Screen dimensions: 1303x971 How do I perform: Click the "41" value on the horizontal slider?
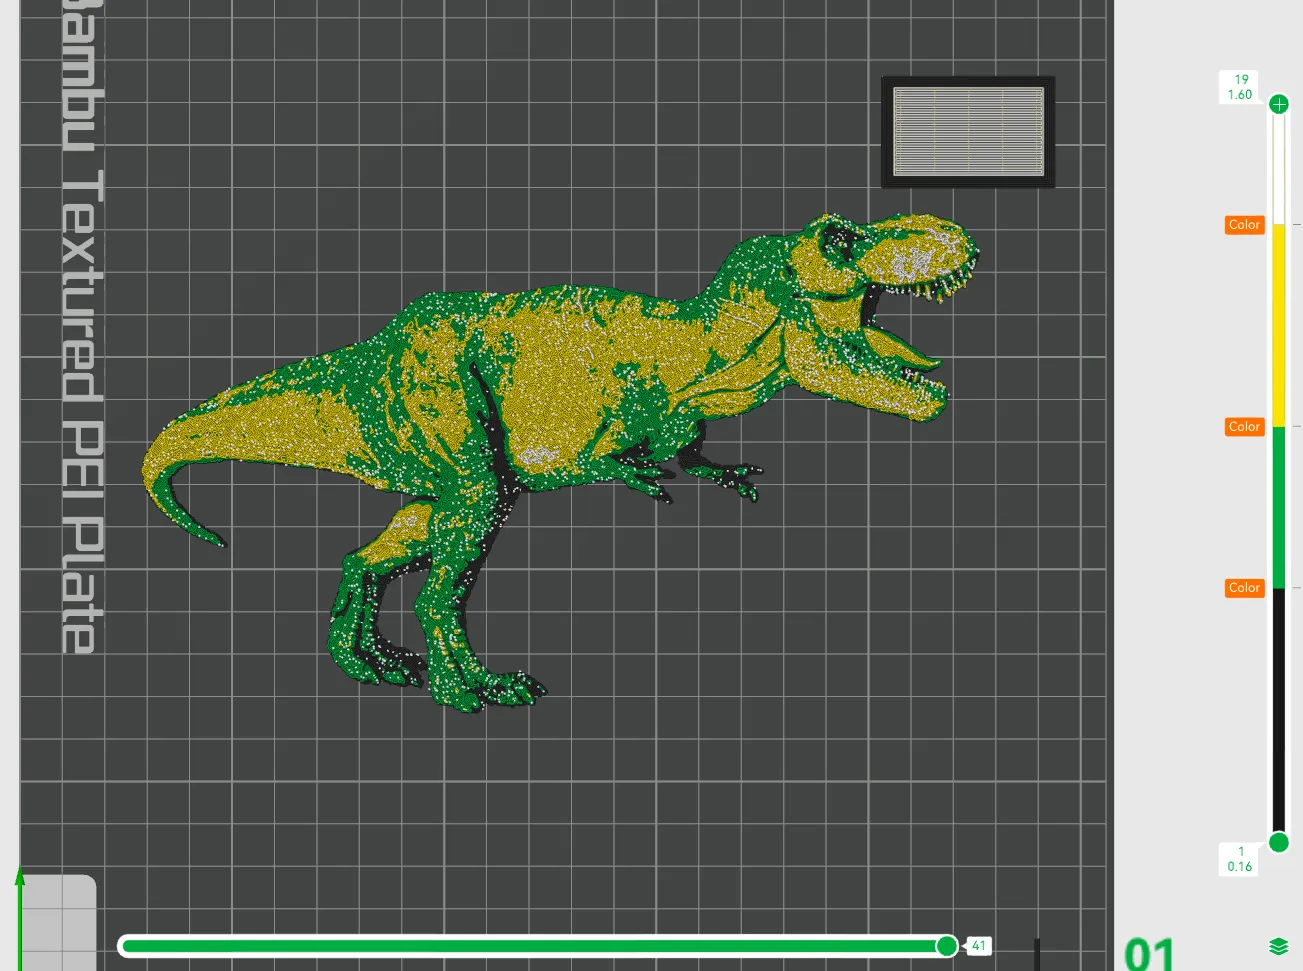[978, 945]
